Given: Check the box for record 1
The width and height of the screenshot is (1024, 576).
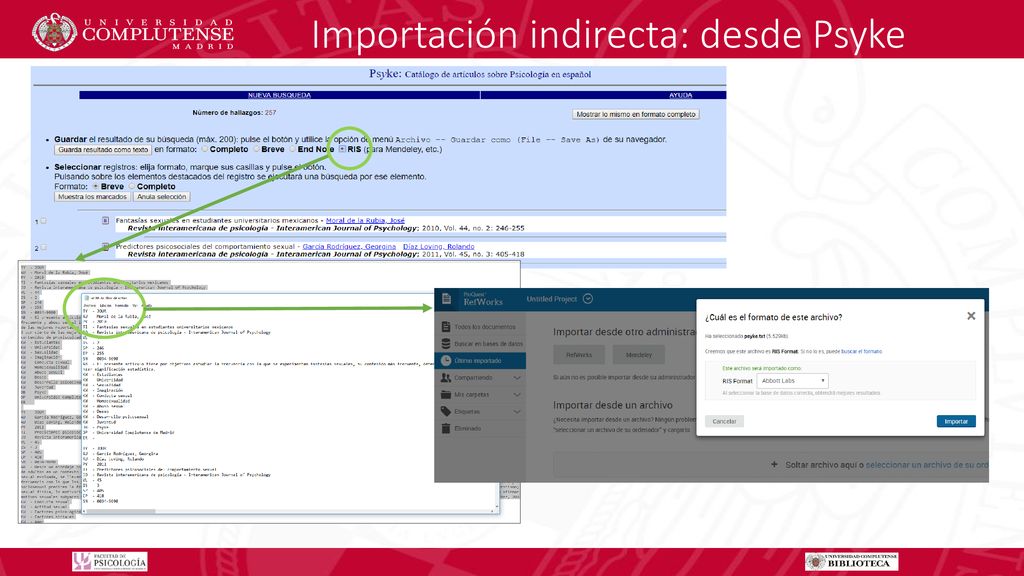Looking at the screenshot, I should [43, 221].
